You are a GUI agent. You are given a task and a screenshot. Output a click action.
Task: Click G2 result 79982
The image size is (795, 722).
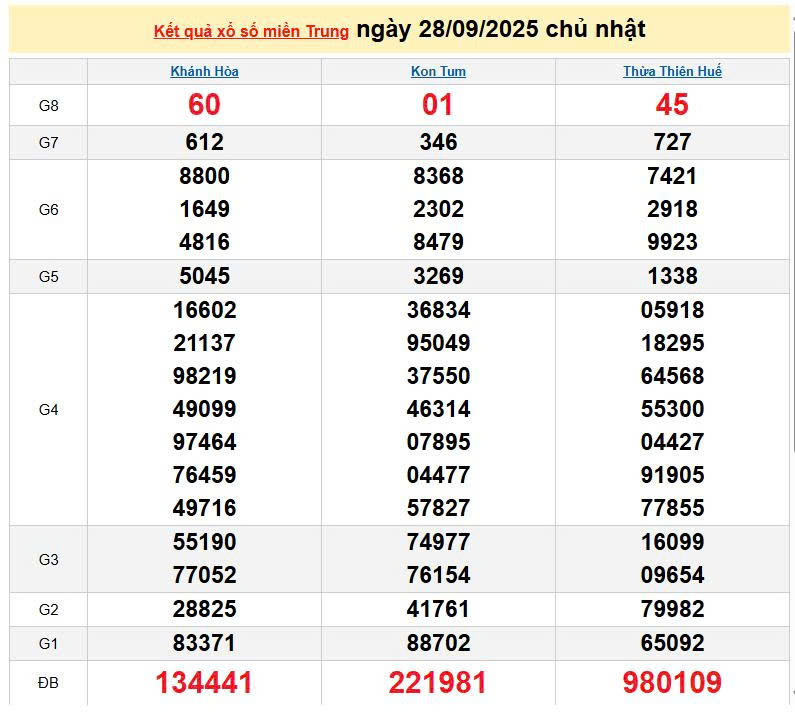point(672,608)
